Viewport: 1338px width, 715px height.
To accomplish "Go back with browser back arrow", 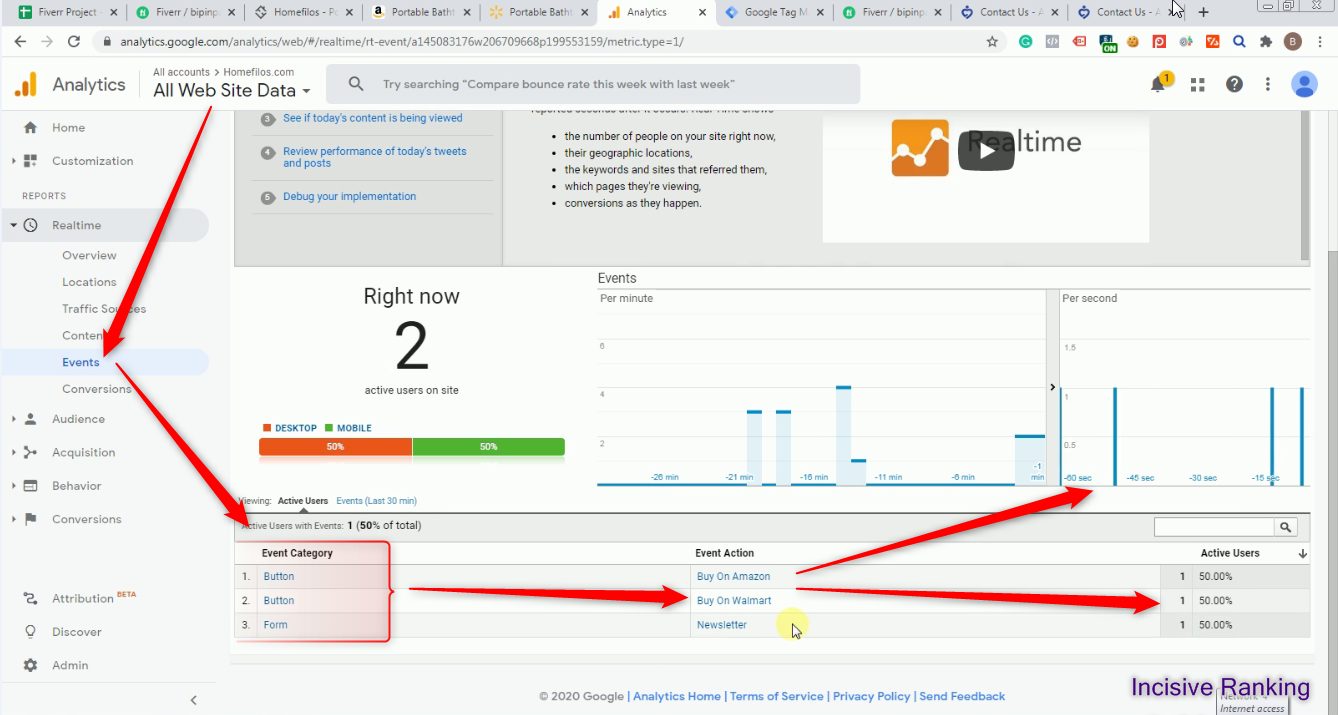I will coord(20,42).
